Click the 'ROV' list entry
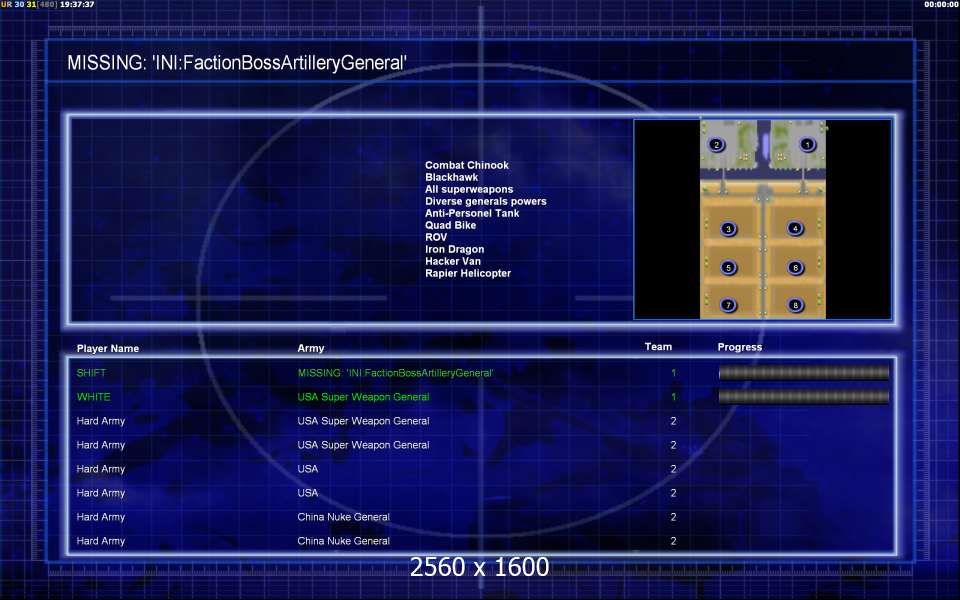The width and height of the screenshot is (960, 600). click(x=436, y=237)
